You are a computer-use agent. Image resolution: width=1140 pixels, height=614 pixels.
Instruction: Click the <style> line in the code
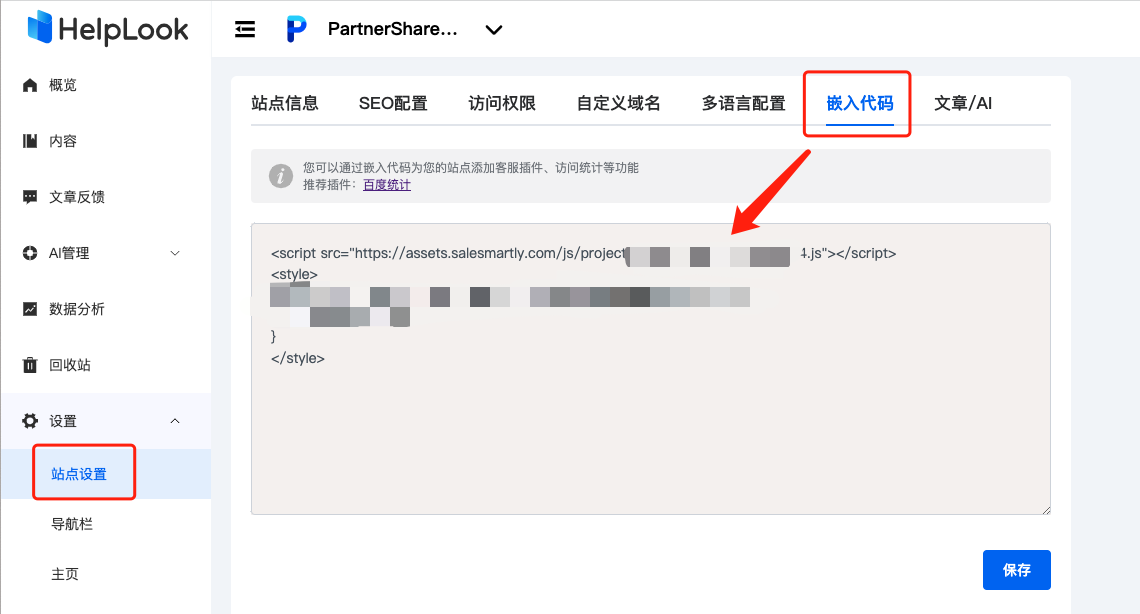294,274
